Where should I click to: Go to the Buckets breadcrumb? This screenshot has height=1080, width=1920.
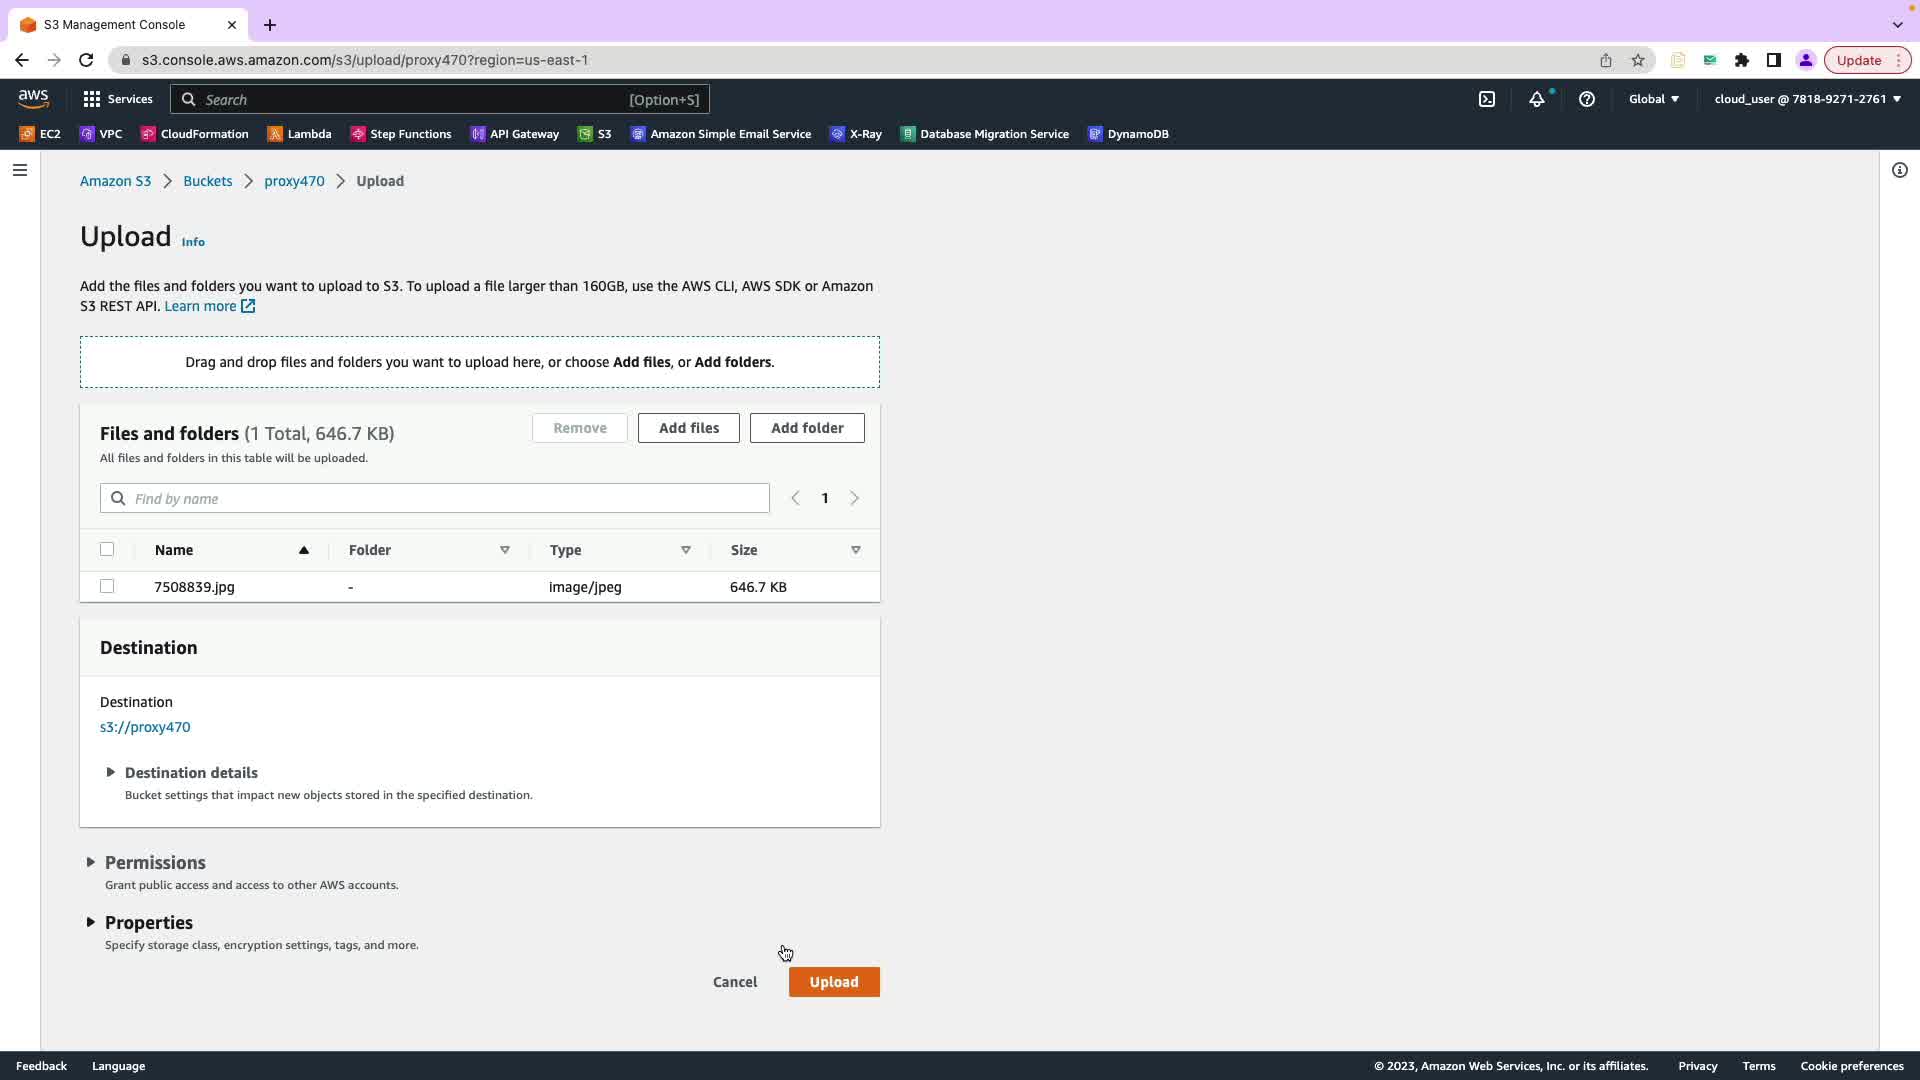click(x=207, y=181)
